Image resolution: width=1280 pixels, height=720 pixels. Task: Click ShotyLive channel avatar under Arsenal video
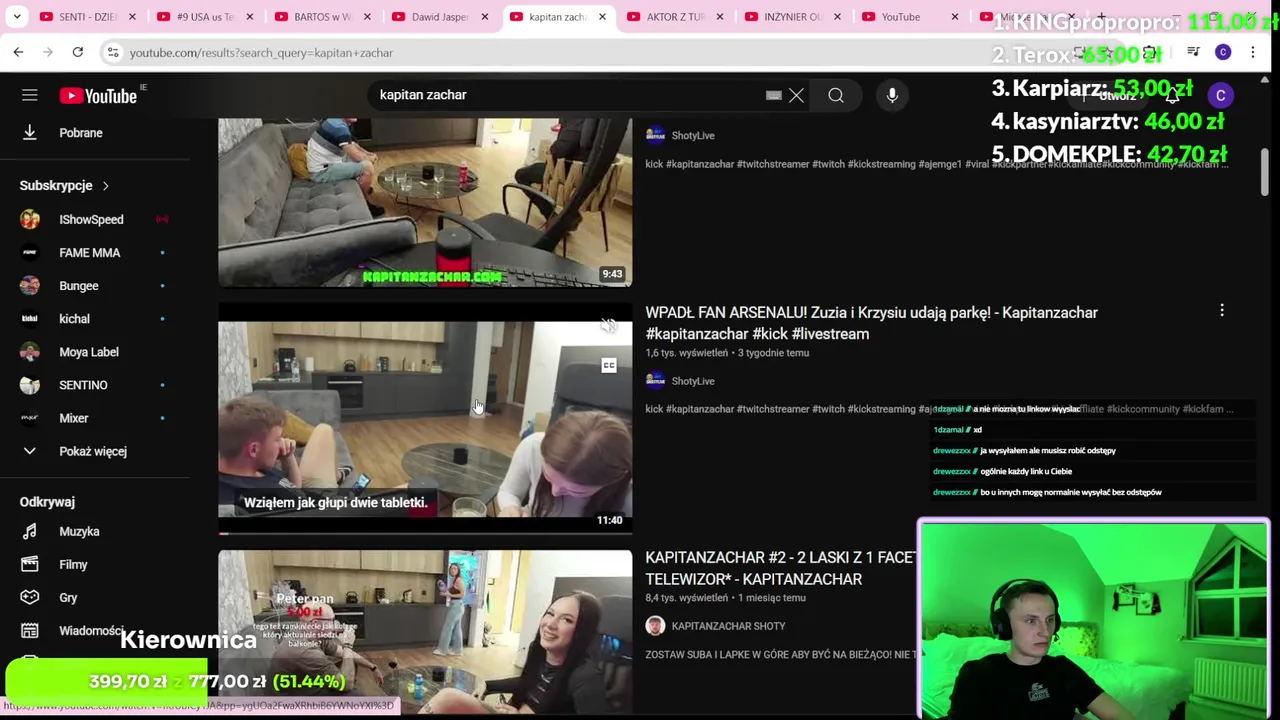click(655, 381)
